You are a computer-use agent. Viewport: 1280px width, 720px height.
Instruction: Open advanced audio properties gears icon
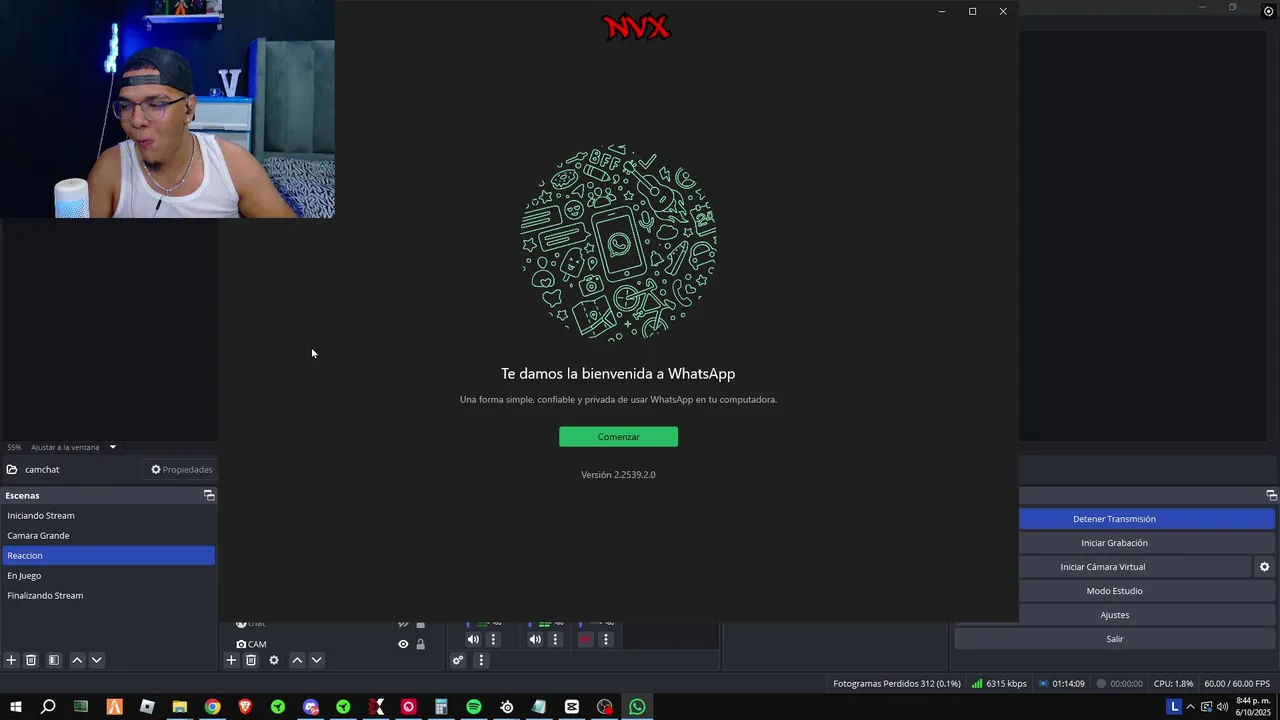click(458, 660)
